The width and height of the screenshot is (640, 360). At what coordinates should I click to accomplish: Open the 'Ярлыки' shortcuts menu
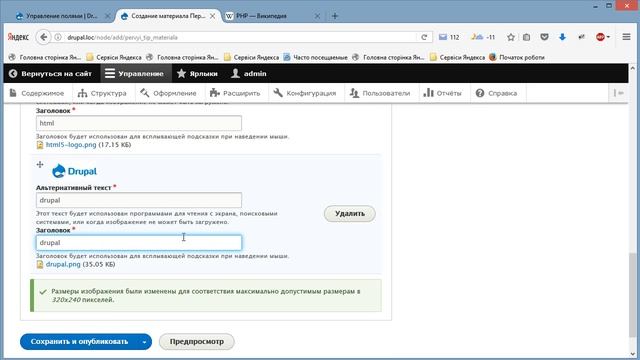pos(198,73)
